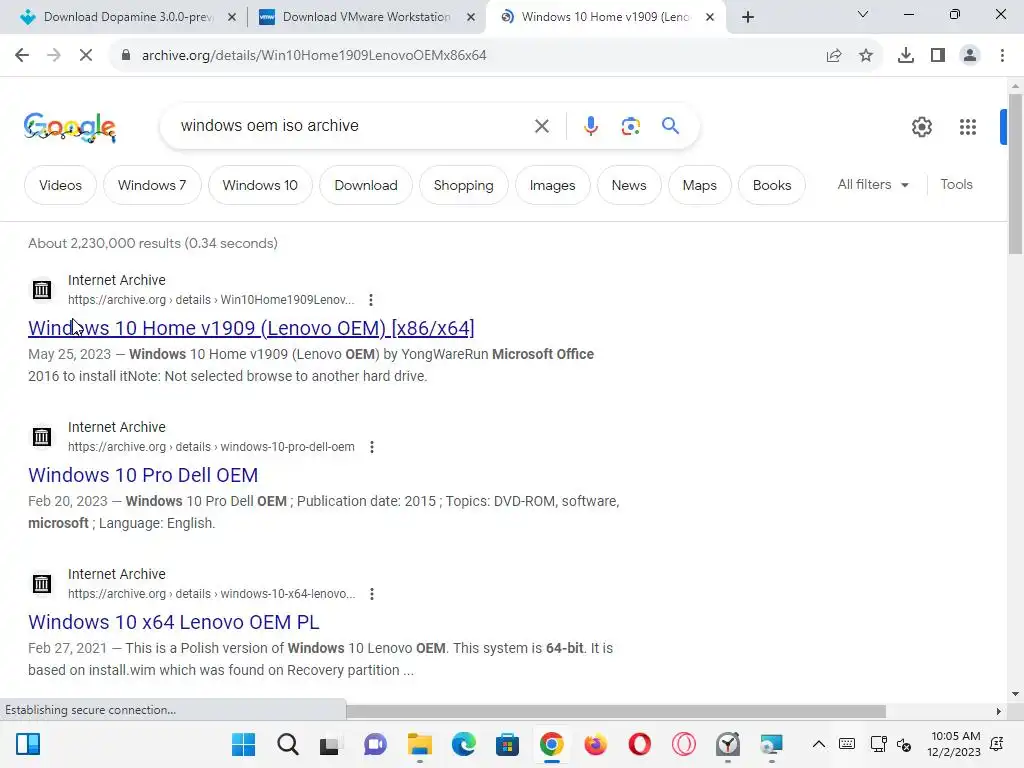This screenshot has height=768, width=1024.
Task: Share this page icon in address bar
Action: point(834,56)
